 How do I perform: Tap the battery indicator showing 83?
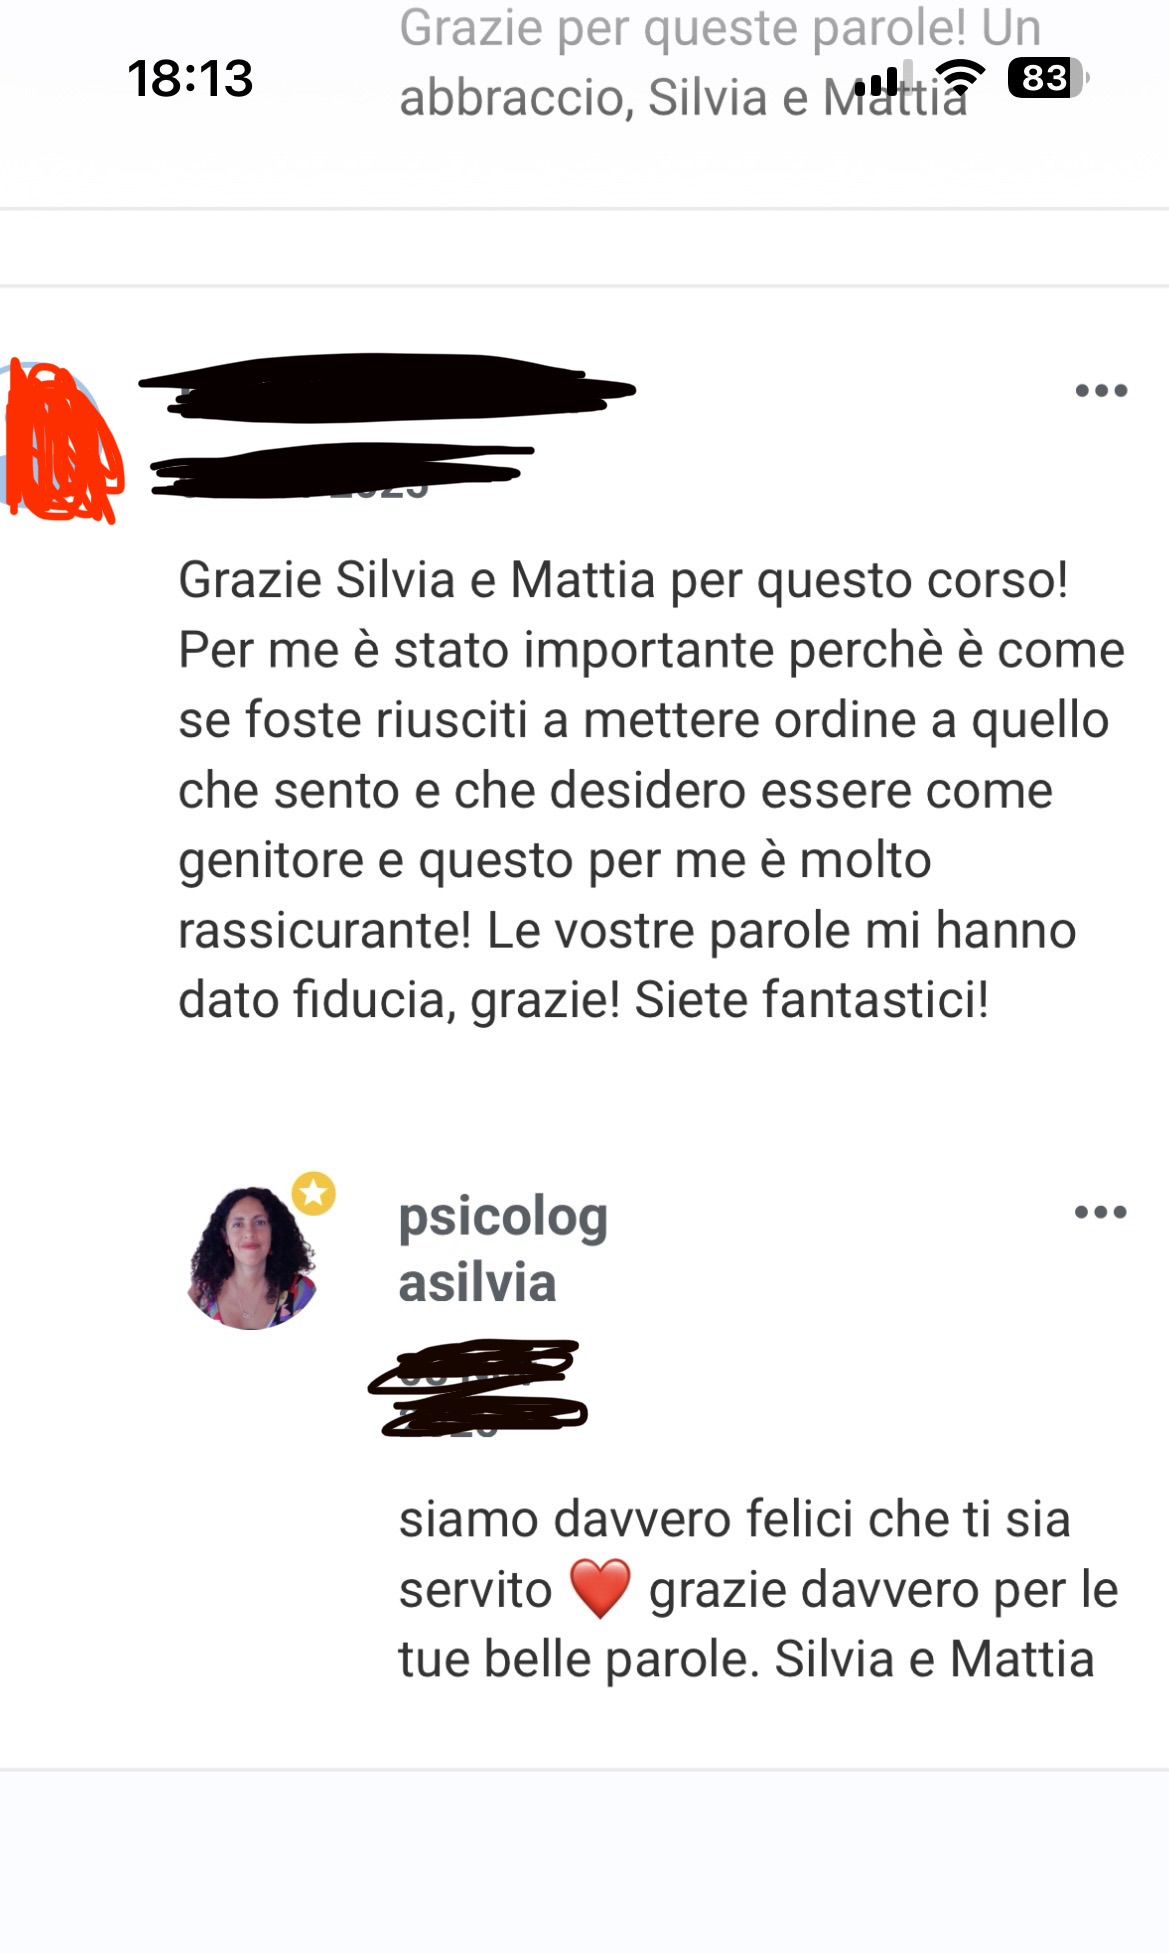(x=1048, y=78)
